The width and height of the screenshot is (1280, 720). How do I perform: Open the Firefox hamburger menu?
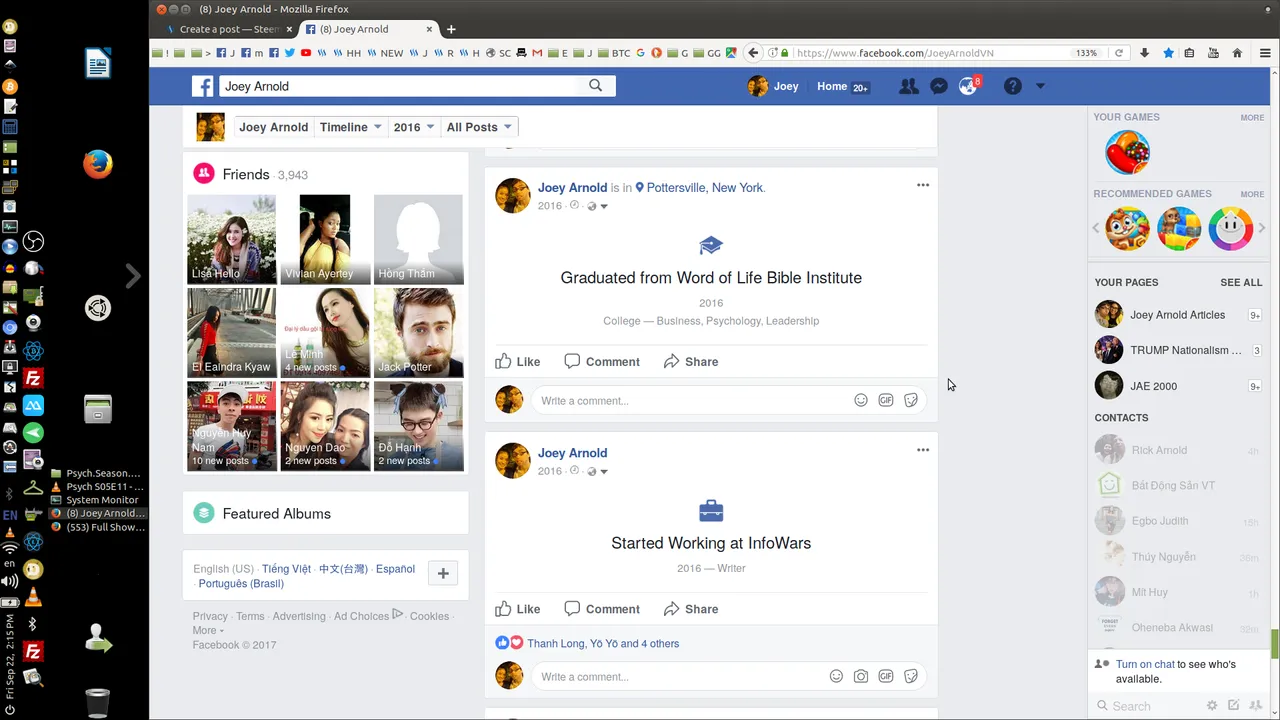pyautogui.click(x=1265, y=53)
